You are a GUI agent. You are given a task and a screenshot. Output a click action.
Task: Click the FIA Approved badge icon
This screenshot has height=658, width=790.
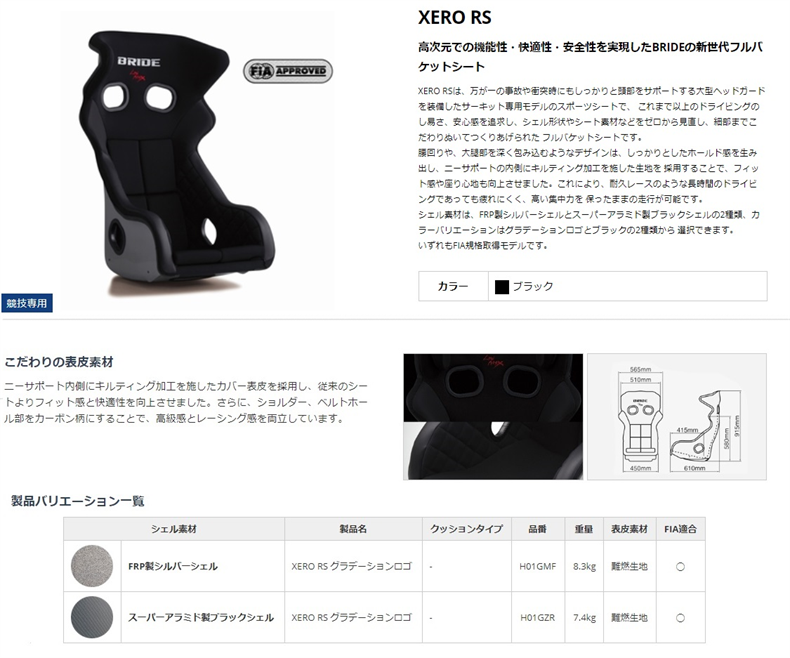(x=288, y=71)
